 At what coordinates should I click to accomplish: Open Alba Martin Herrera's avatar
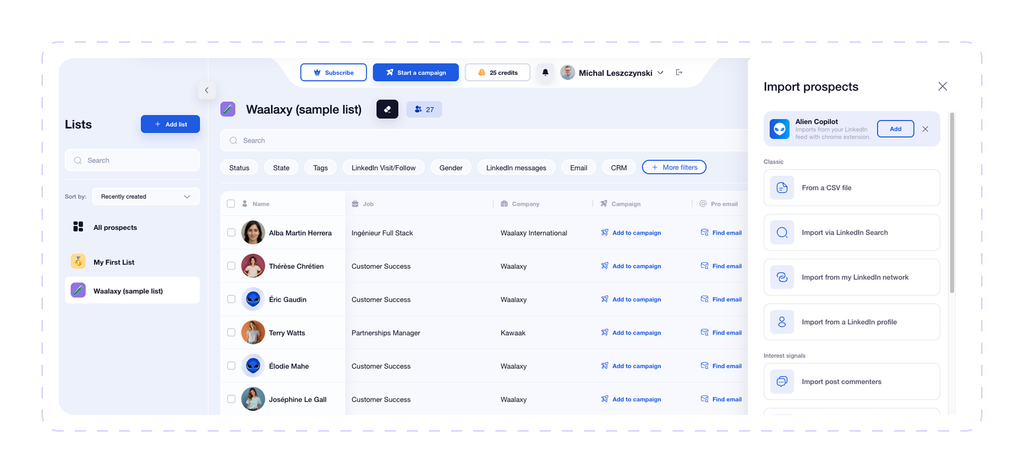click(253, 233)
